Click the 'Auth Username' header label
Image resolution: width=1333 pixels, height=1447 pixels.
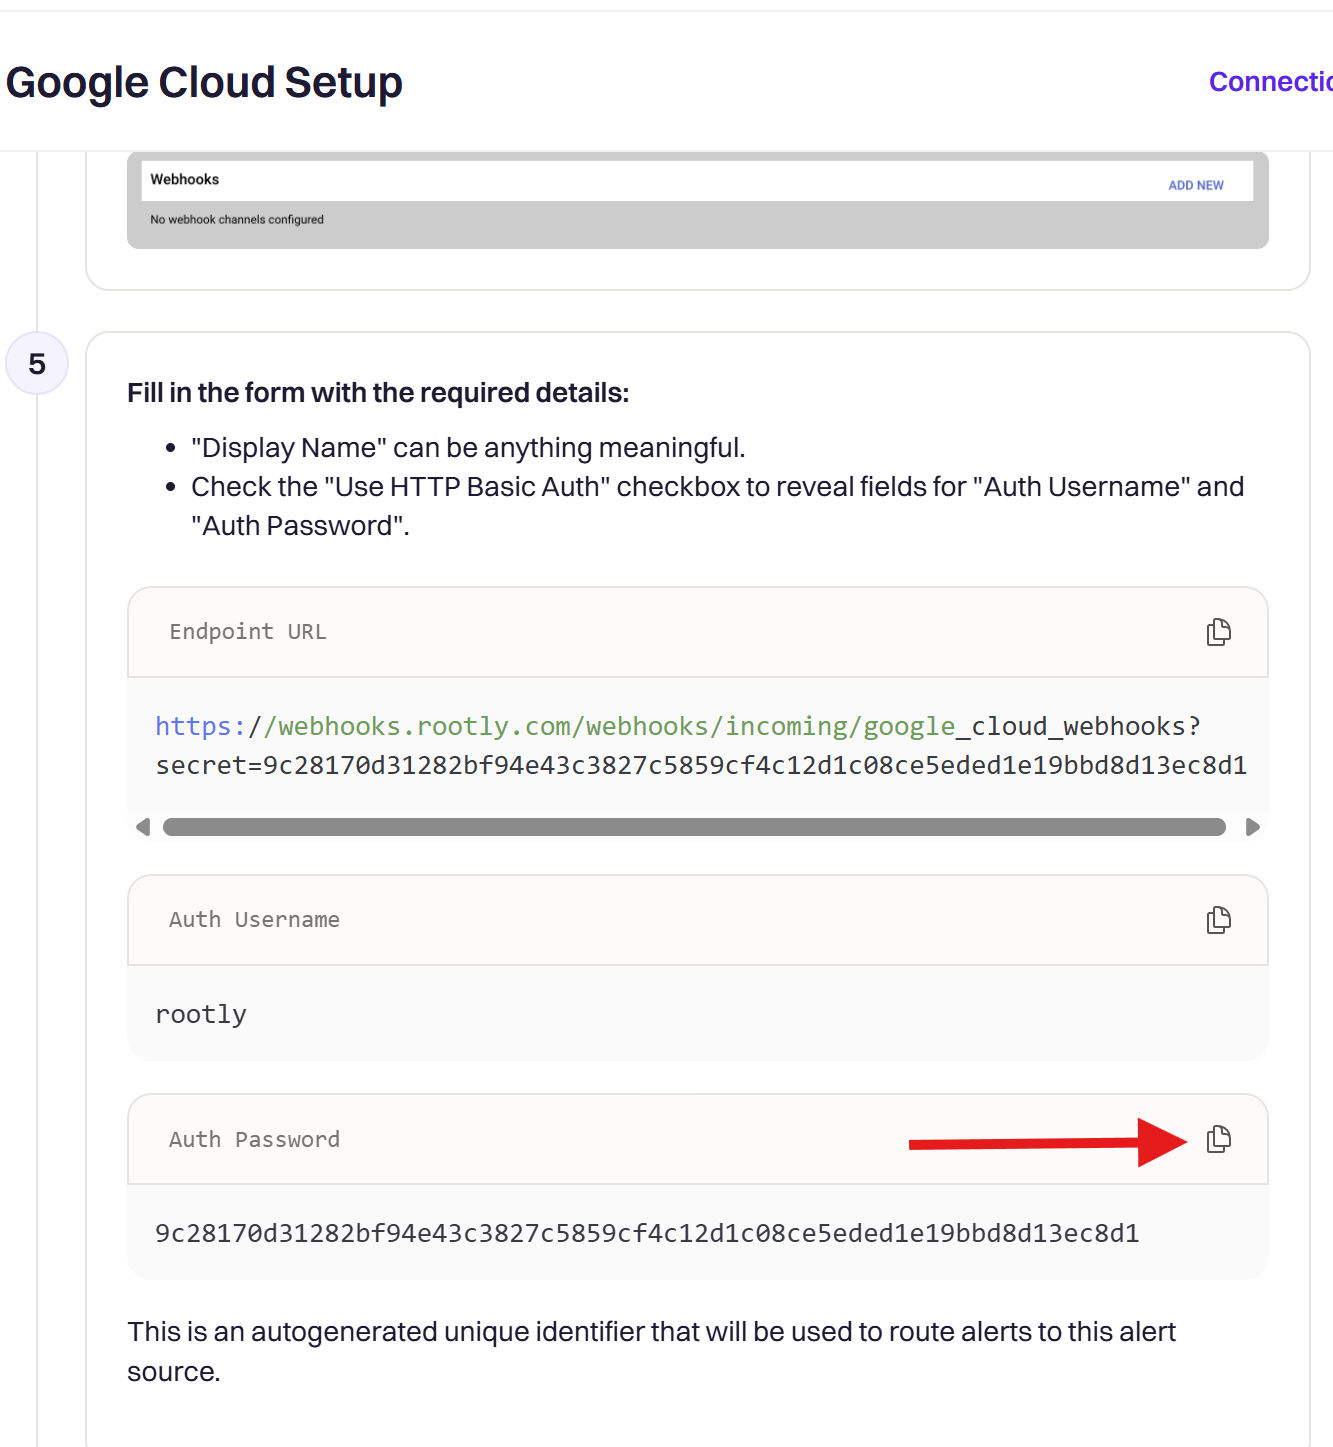click(x=254, y=920)
